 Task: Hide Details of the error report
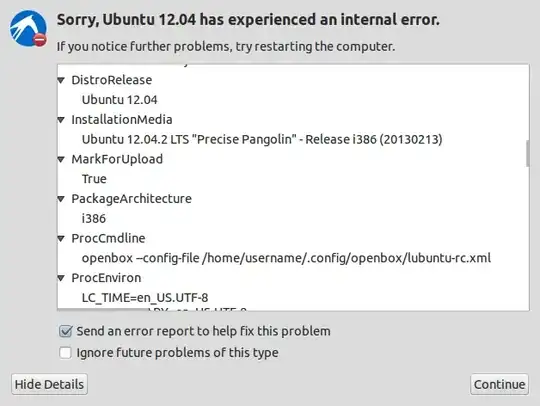coord(49,384)
